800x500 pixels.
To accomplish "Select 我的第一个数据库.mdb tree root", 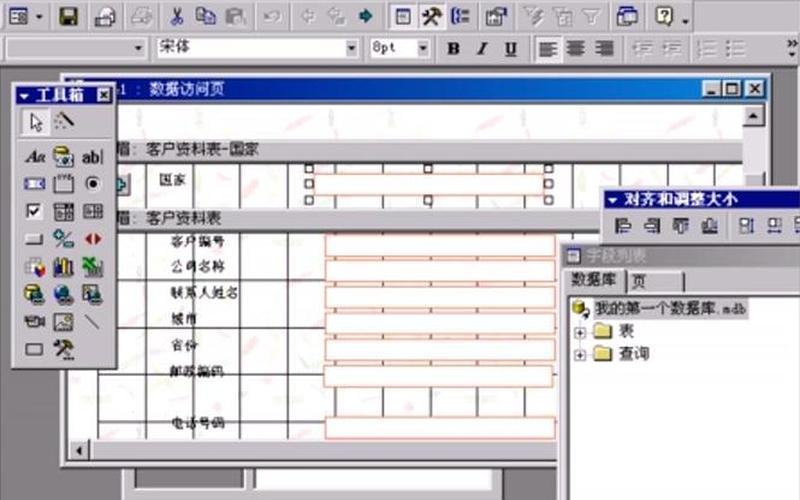I will click(x=670, y=308).
